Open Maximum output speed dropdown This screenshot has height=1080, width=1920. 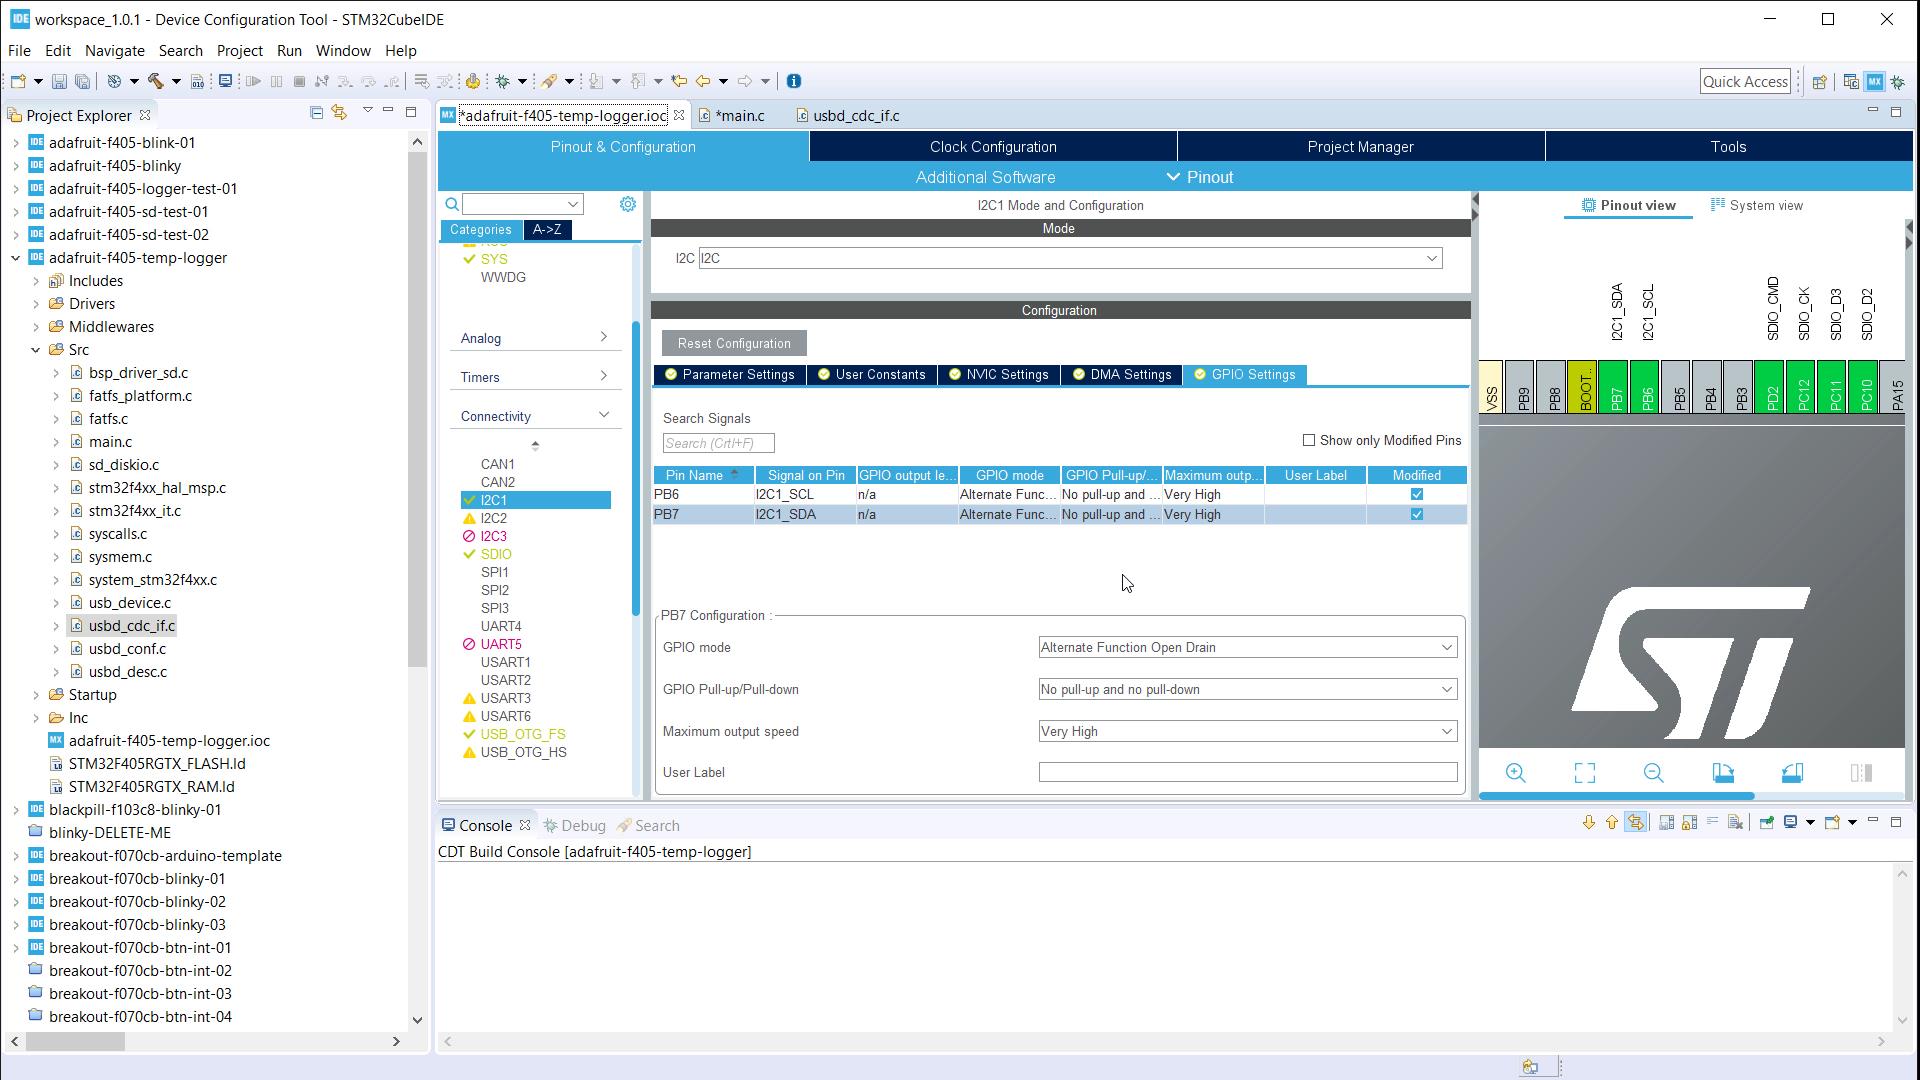[x=1247, y=732]
